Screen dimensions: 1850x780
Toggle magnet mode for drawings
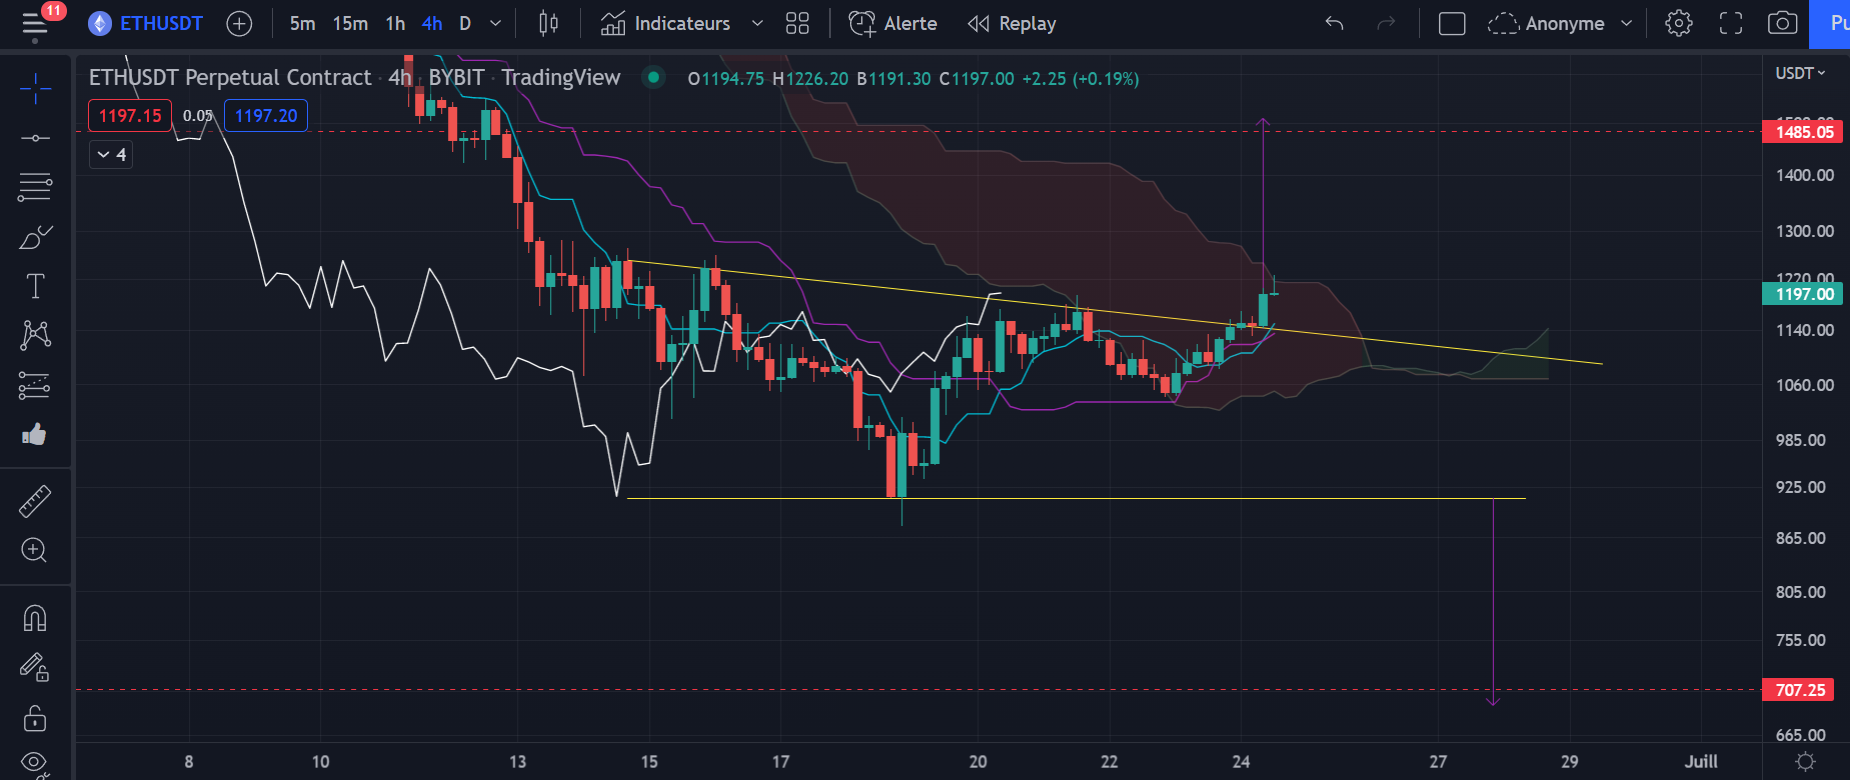[x=35, y=618]
